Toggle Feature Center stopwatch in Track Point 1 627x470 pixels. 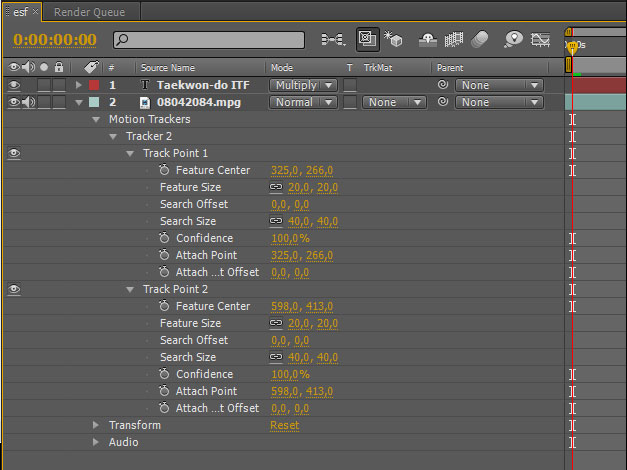pos(164,170)
